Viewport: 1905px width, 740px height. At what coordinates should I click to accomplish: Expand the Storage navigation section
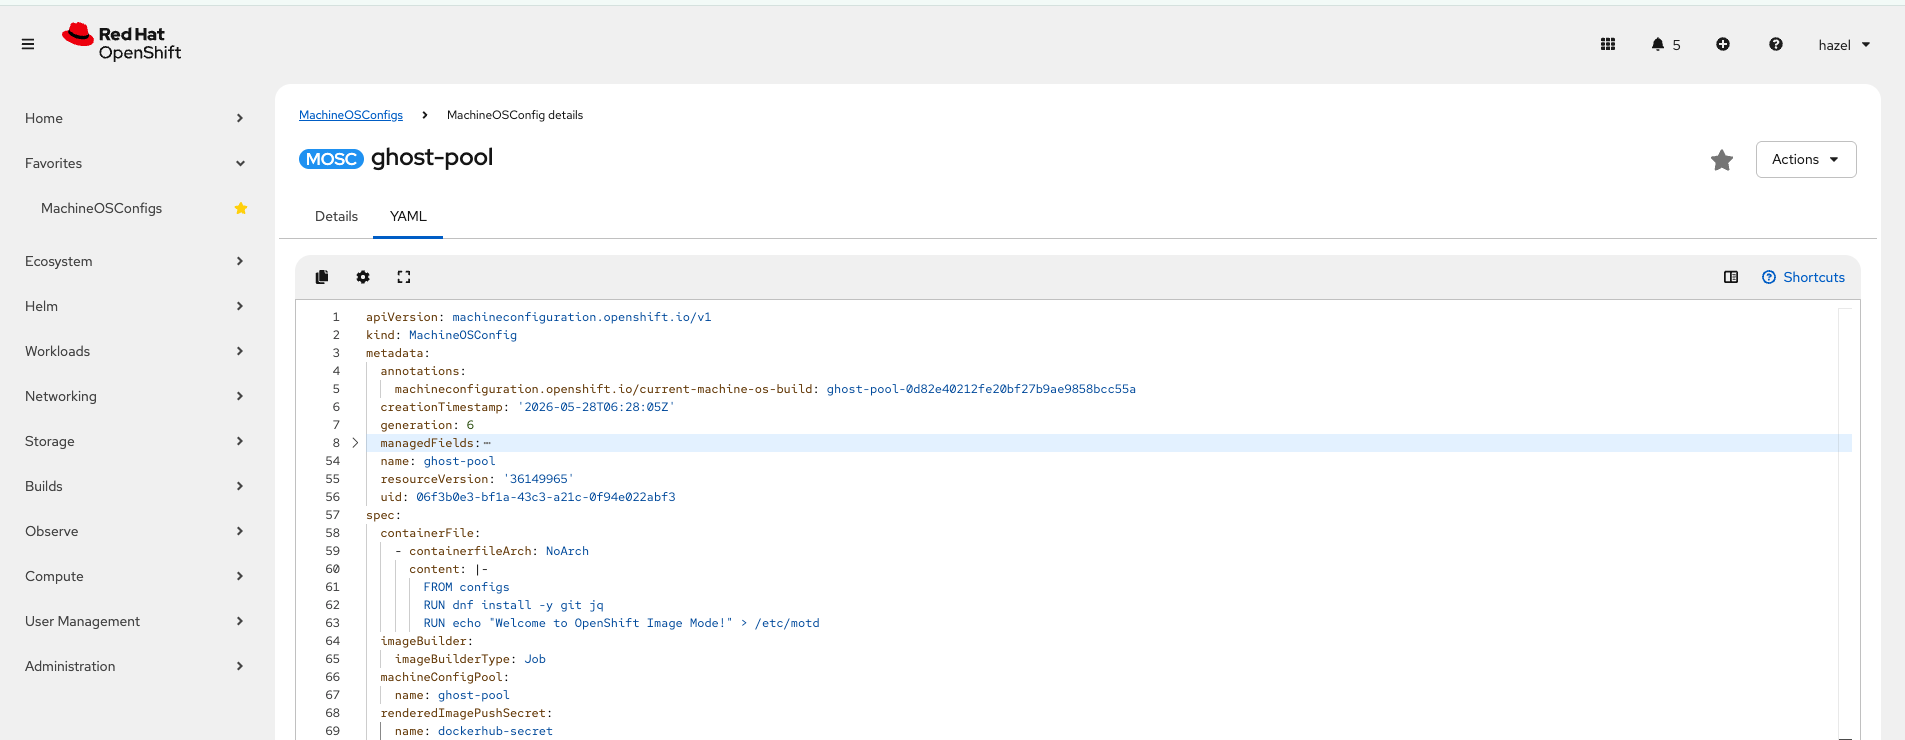click(135, 441)
